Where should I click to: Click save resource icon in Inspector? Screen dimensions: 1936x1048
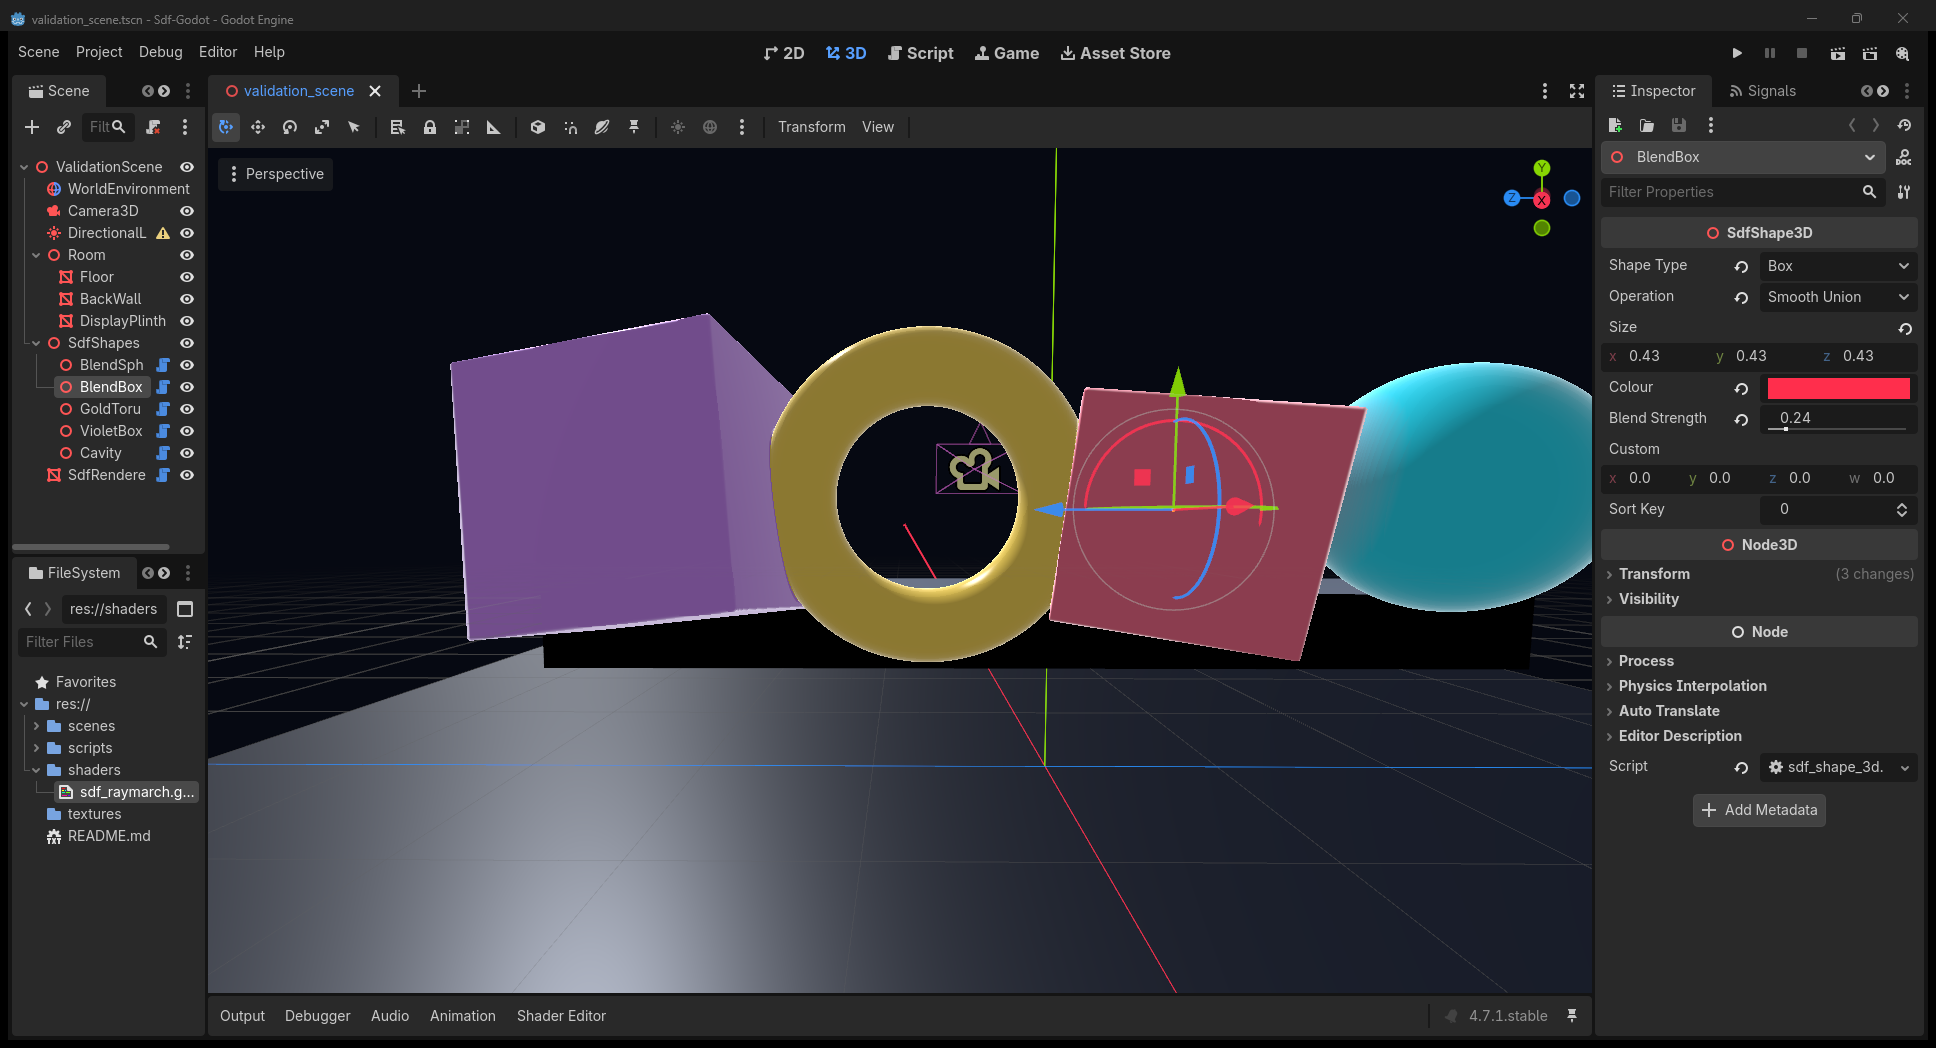(1679, 125)
